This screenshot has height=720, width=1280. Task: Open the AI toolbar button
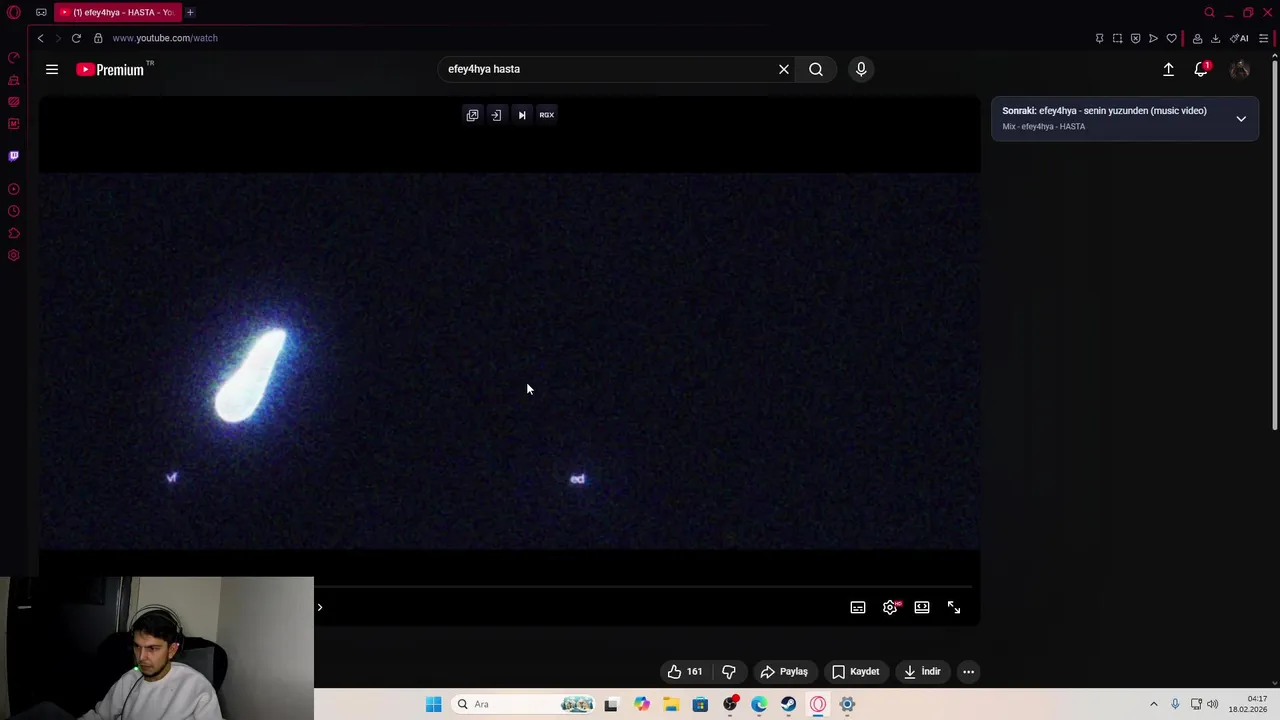pyautogui.click(x=1239, y=38)
